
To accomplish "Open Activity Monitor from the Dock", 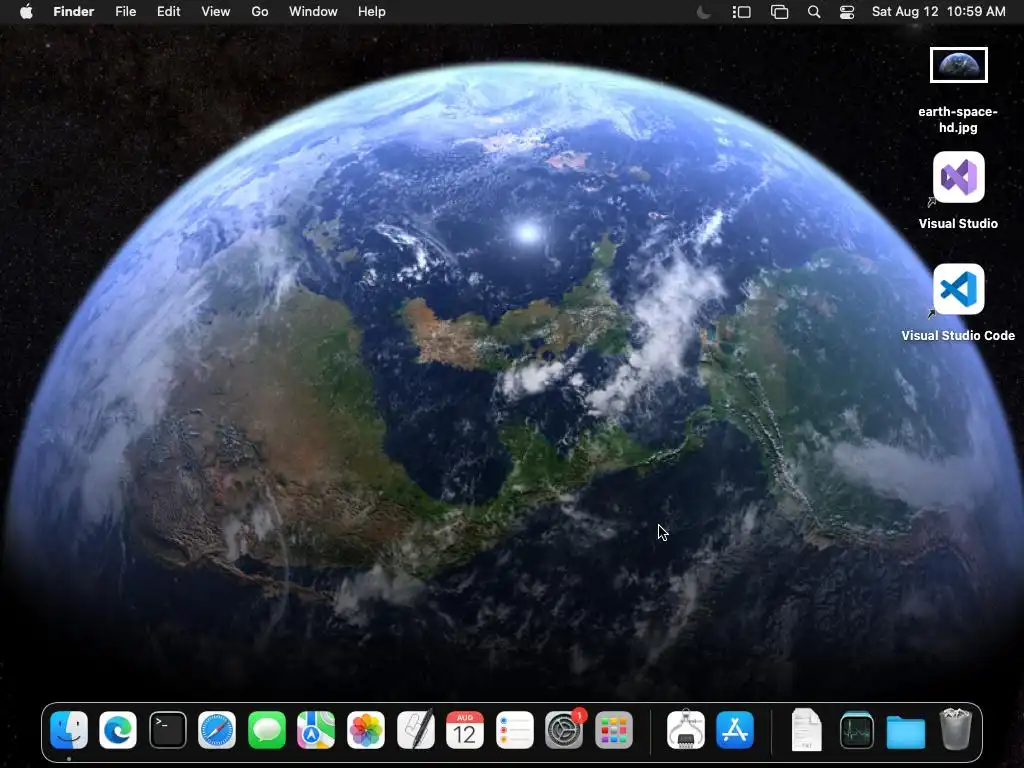I will tap(857, 729).
